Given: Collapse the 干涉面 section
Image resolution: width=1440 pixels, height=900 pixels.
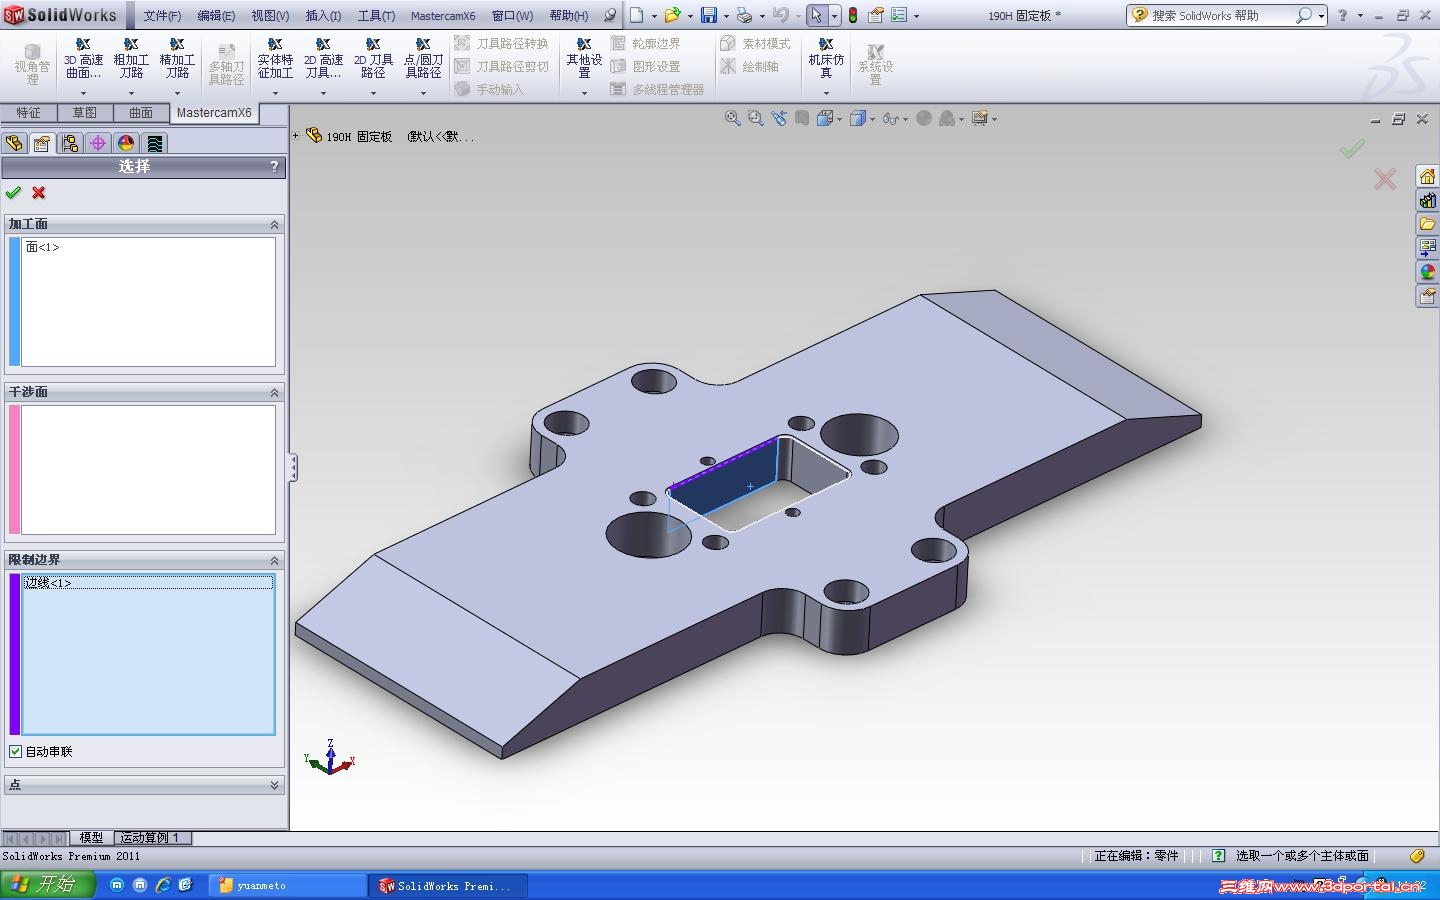Looking at the screenshot, I should 274,392.
